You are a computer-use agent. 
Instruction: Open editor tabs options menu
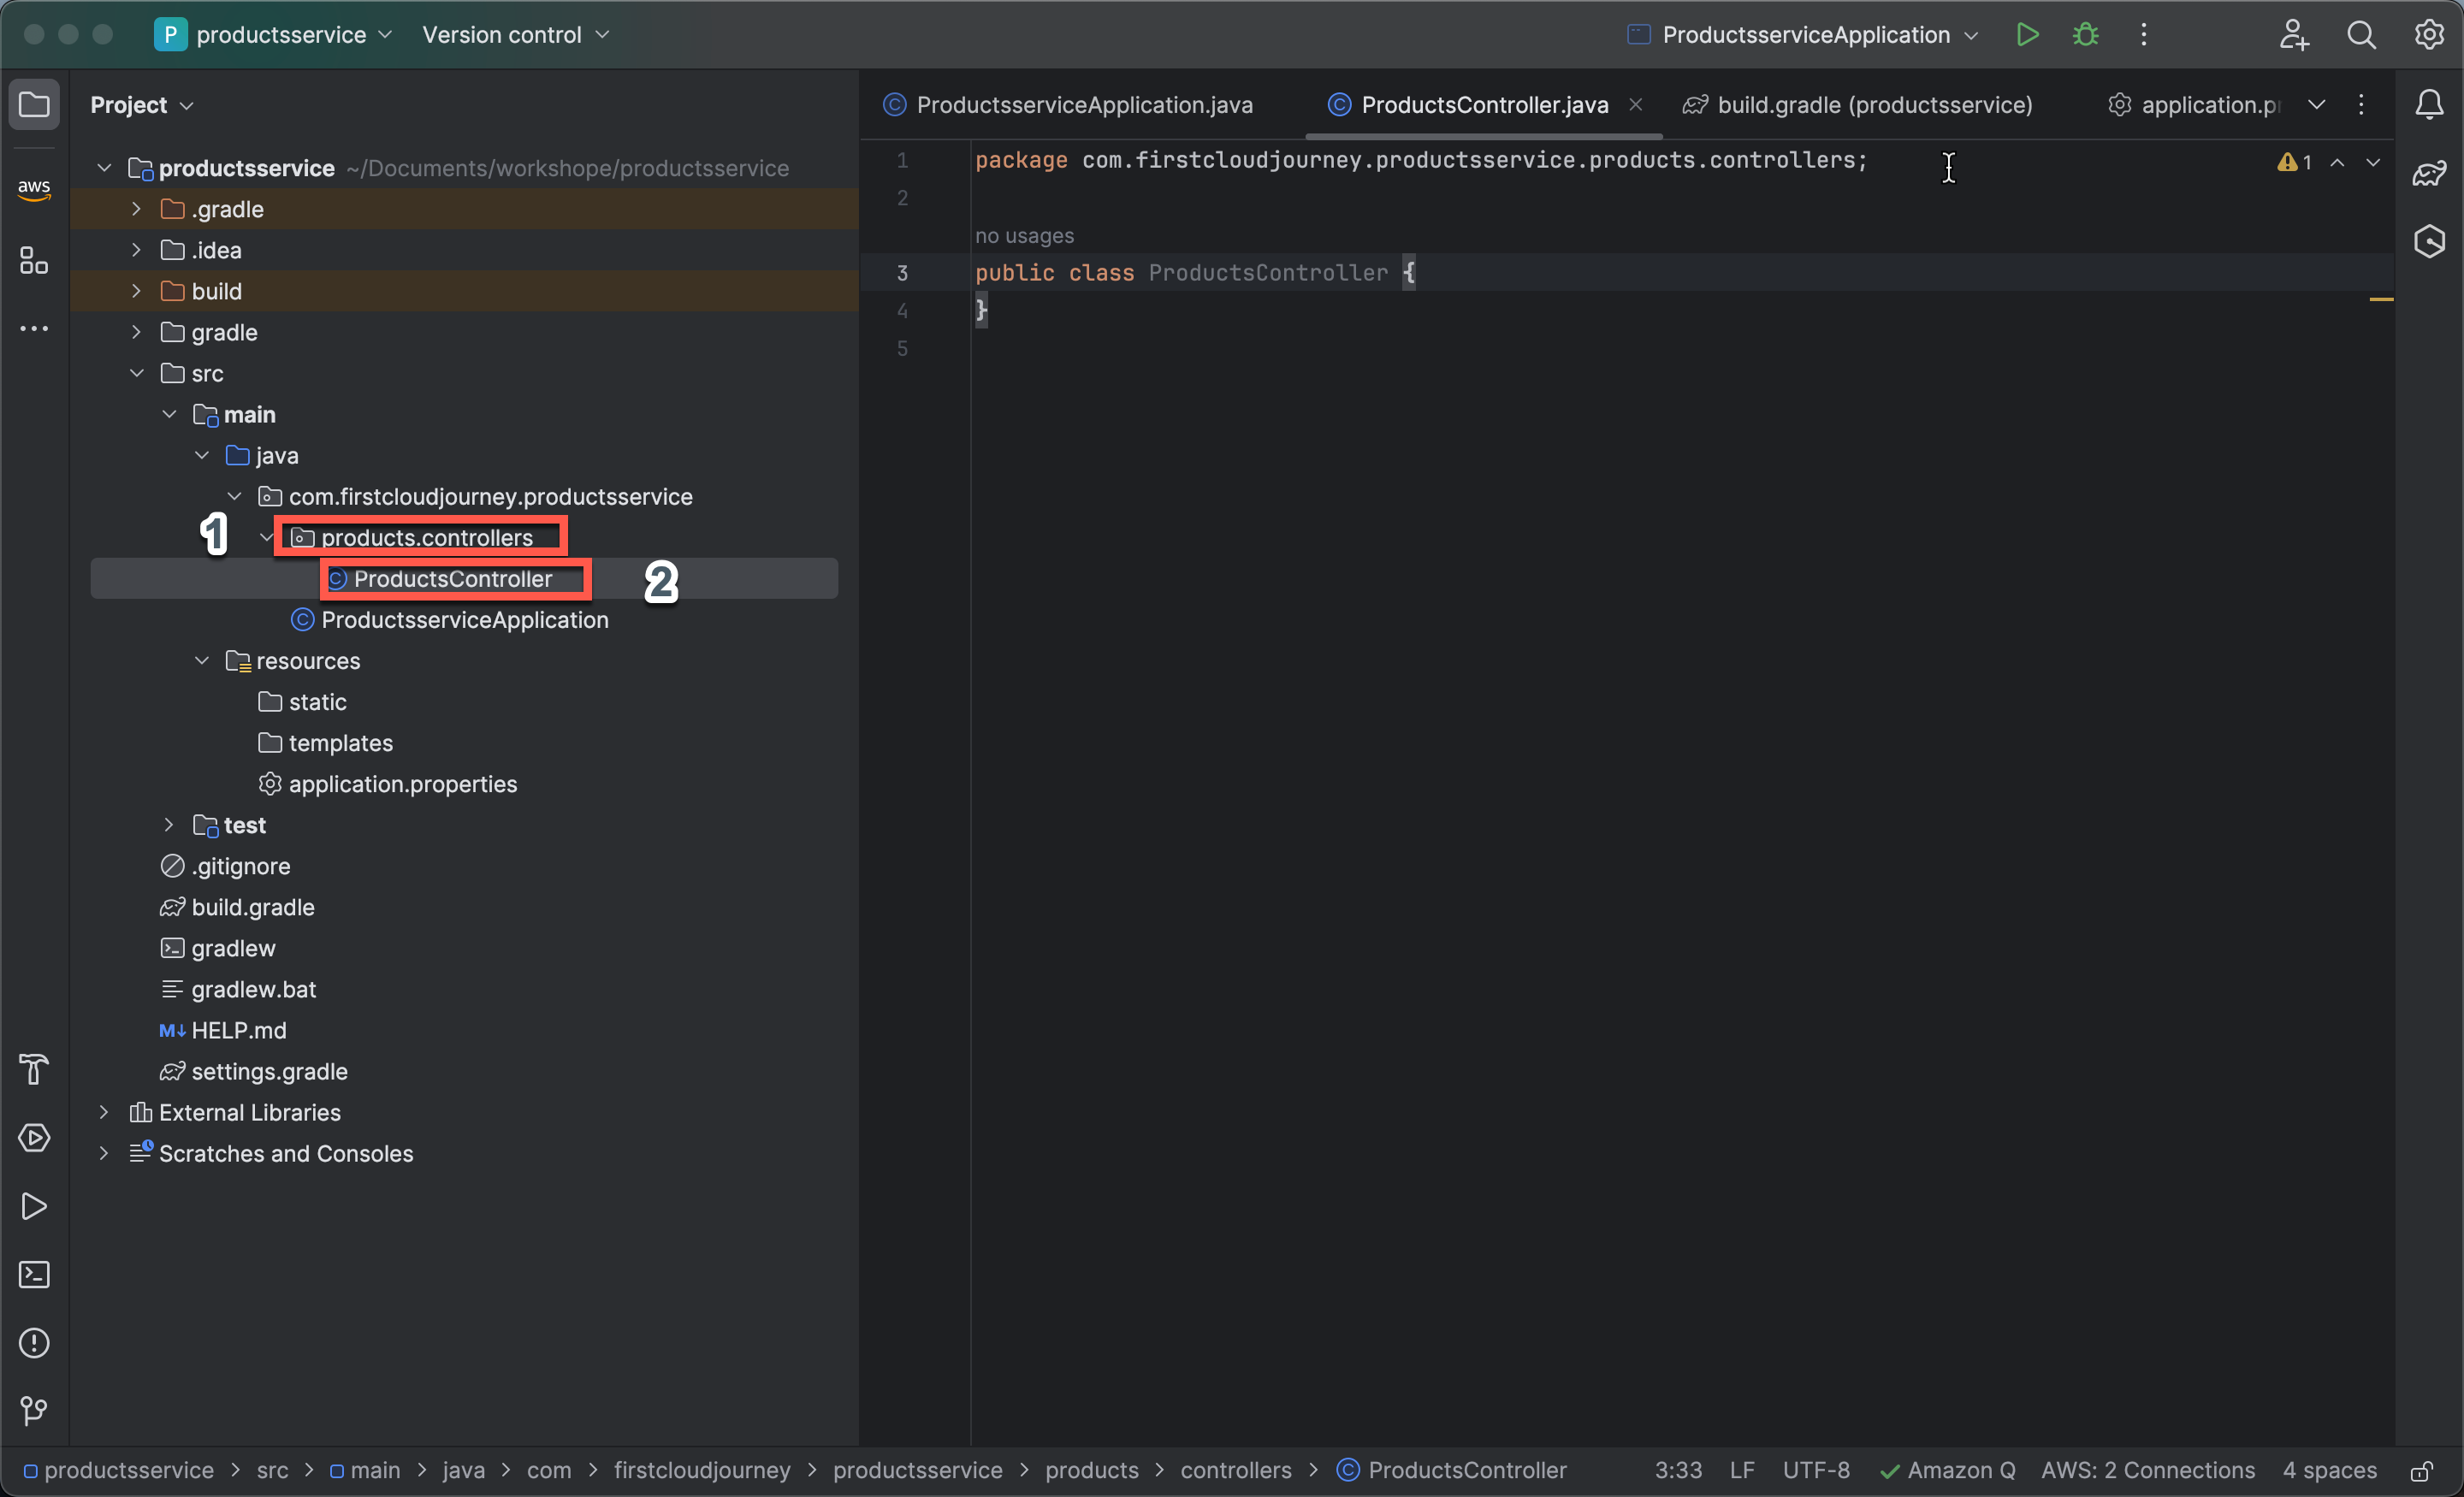(x=2361, y=104)
